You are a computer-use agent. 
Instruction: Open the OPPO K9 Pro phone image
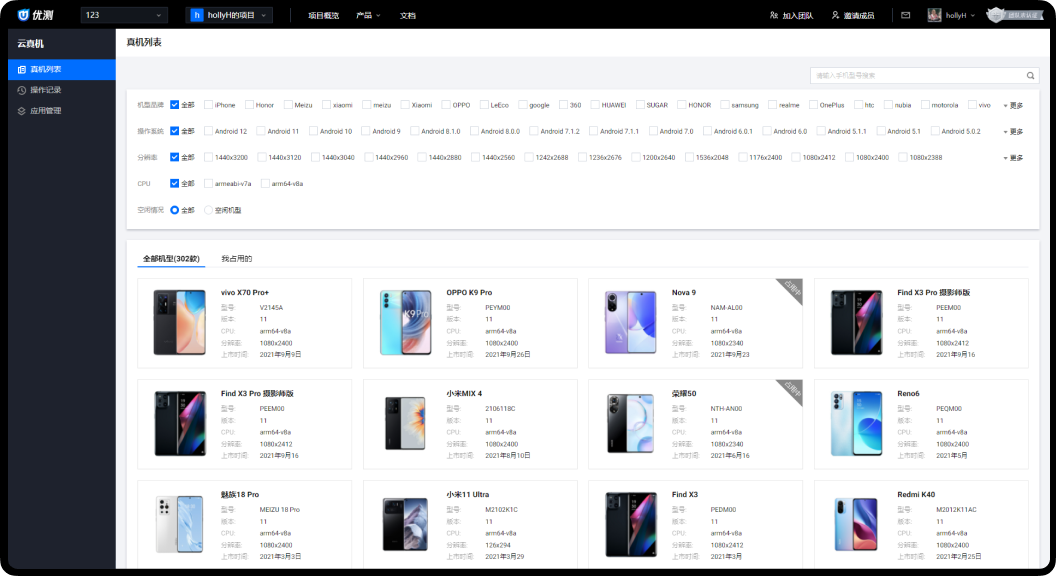pyautogui.click(x=405, y=323)
